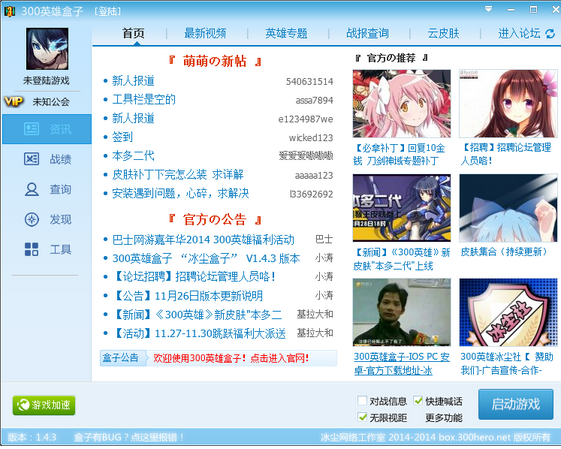This screenshot has width=561, height=449.
Task: Click 盒子有BUG？点这里报错 link
Action: coord(128,437)
